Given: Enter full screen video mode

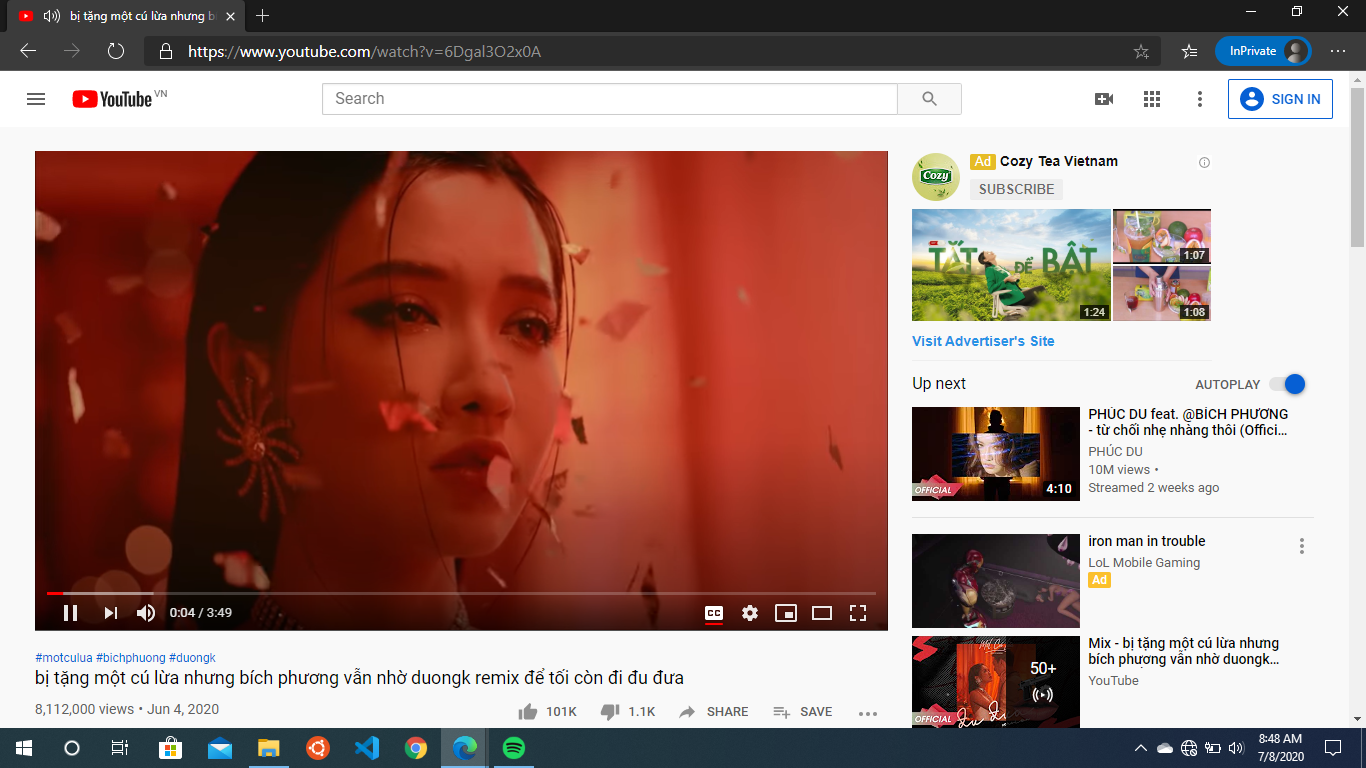Looking at the screenshot, I should click(858, 613).
